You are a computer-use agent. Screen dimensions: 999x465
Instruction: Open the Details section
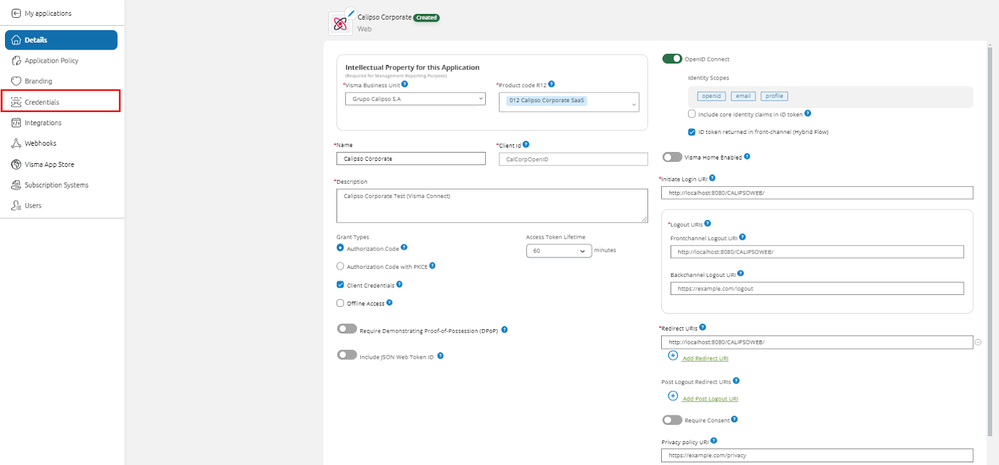(x=61, y=40)
